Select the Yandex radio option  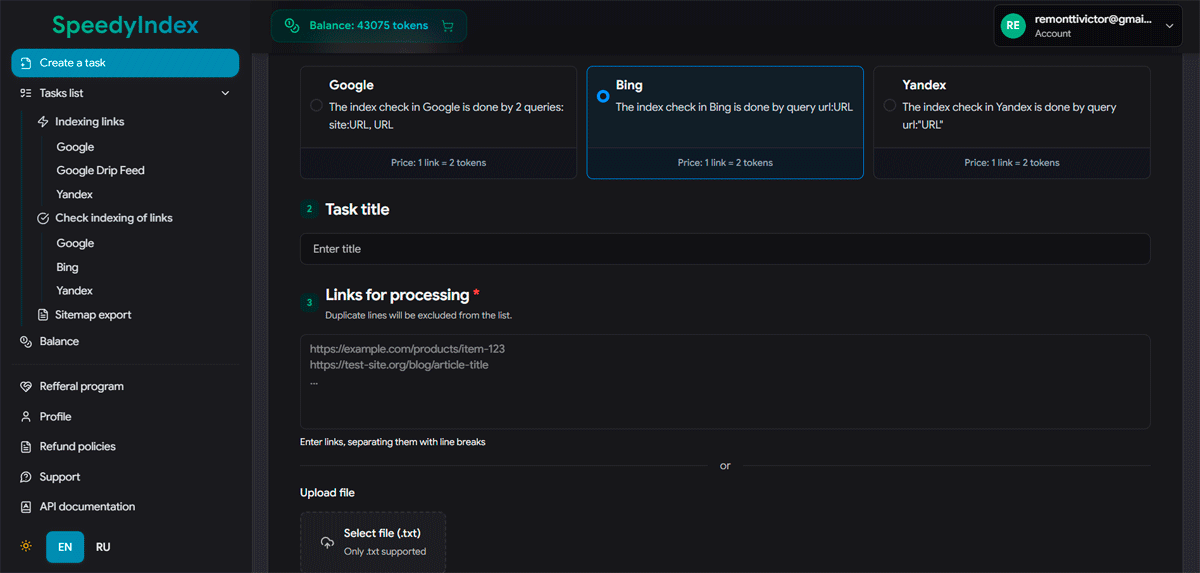tap(890, 105)
